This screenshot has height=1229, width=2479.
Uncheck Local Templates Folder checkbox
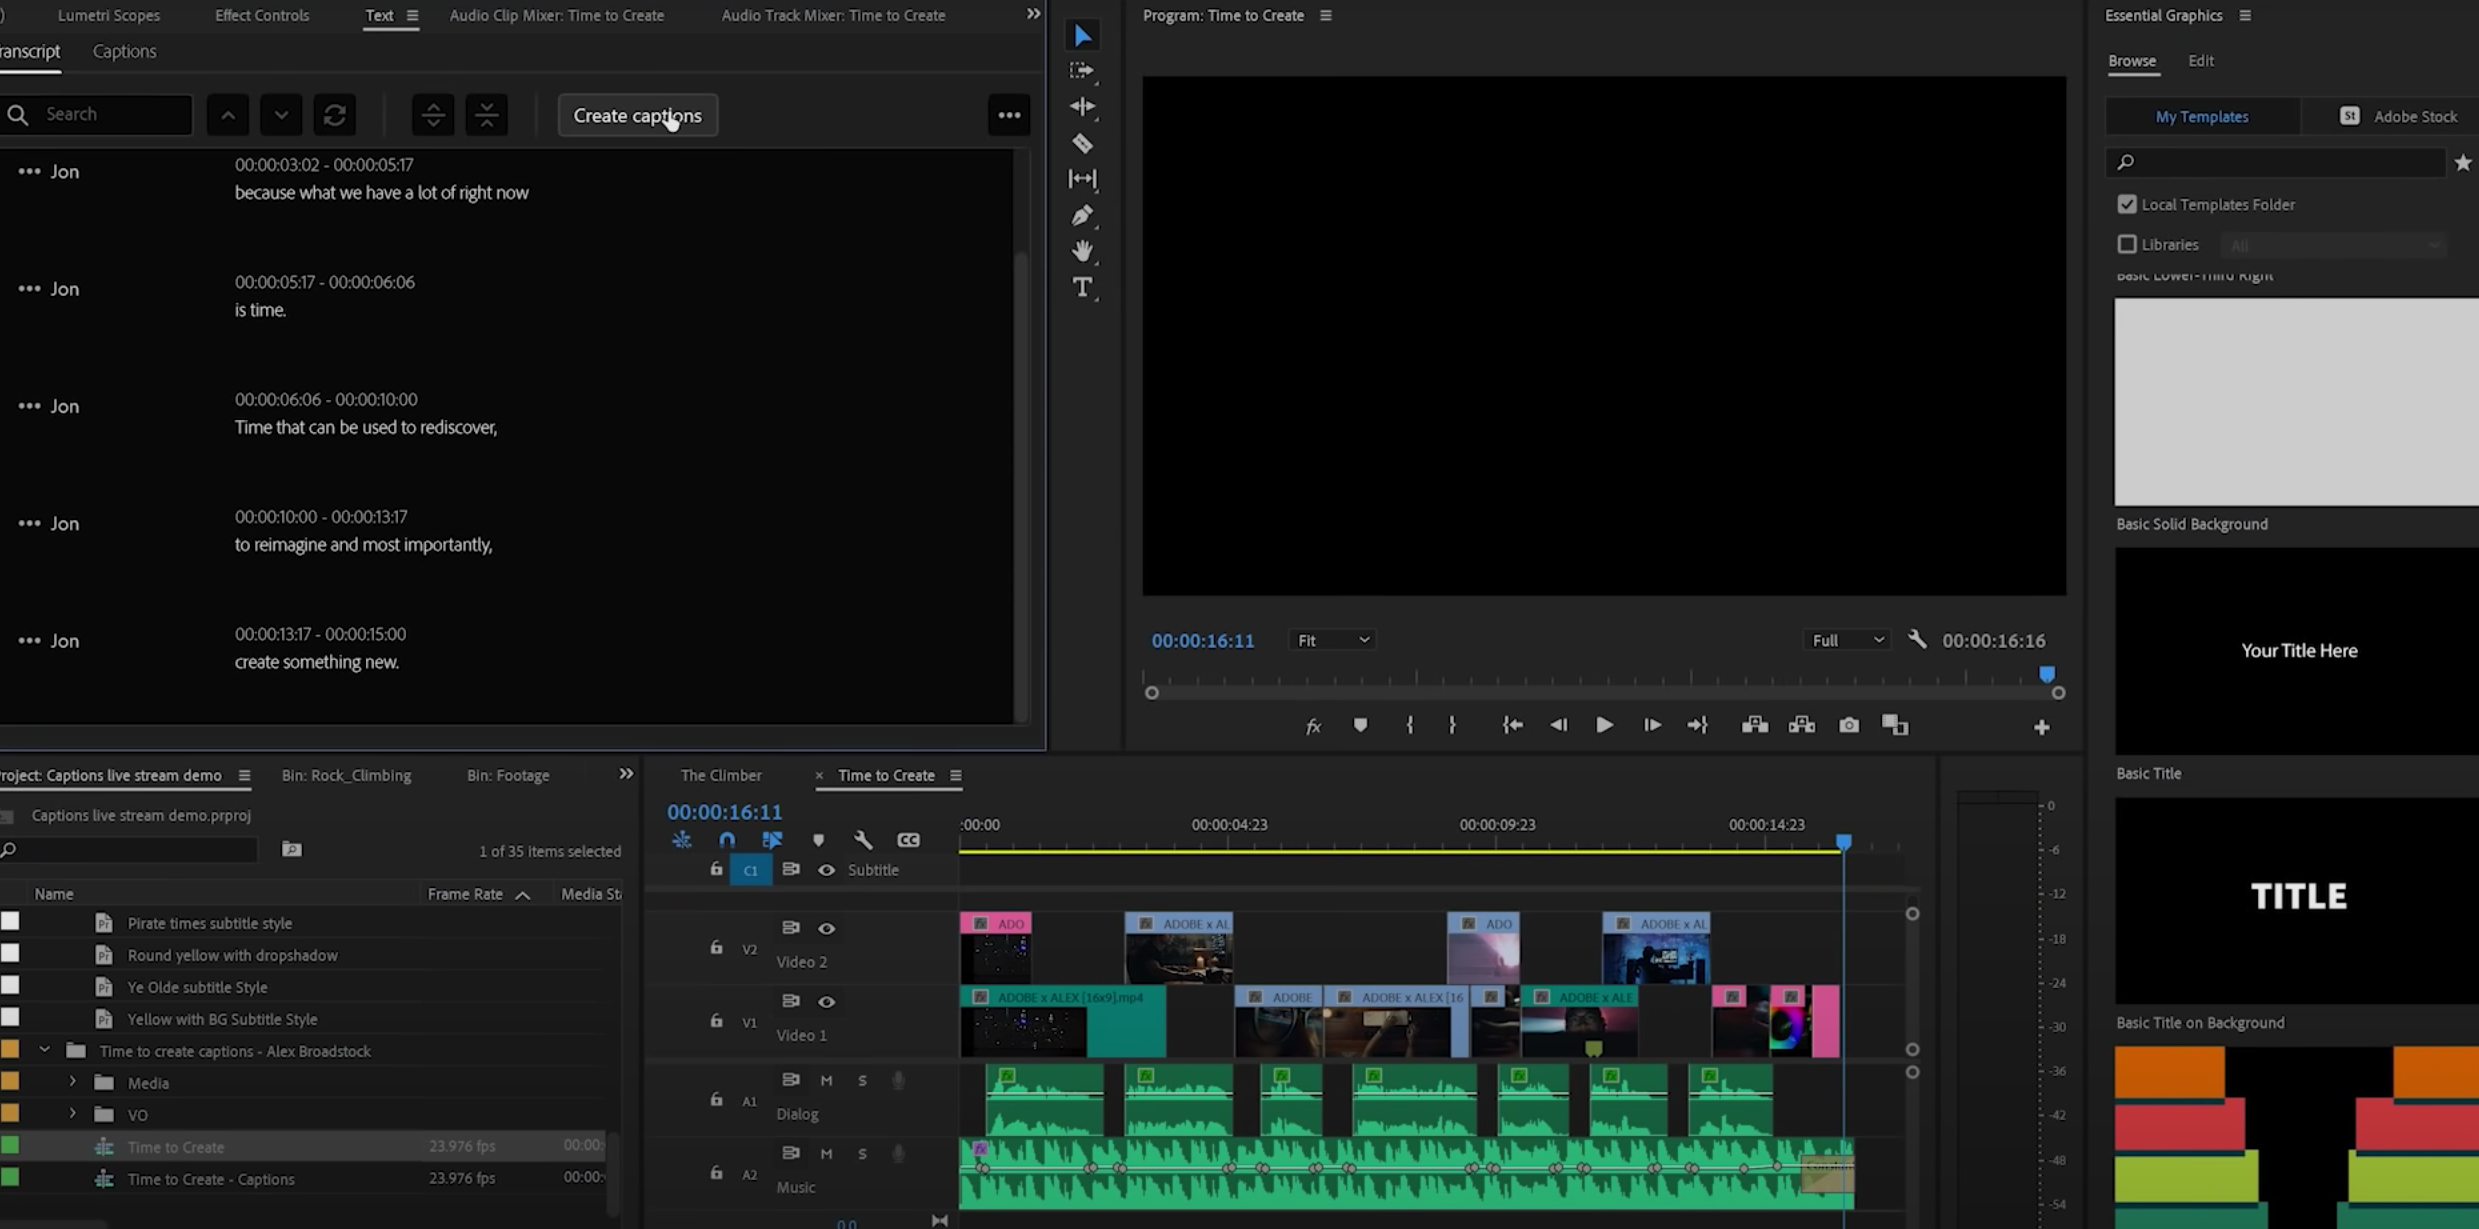coord(2127,204)
